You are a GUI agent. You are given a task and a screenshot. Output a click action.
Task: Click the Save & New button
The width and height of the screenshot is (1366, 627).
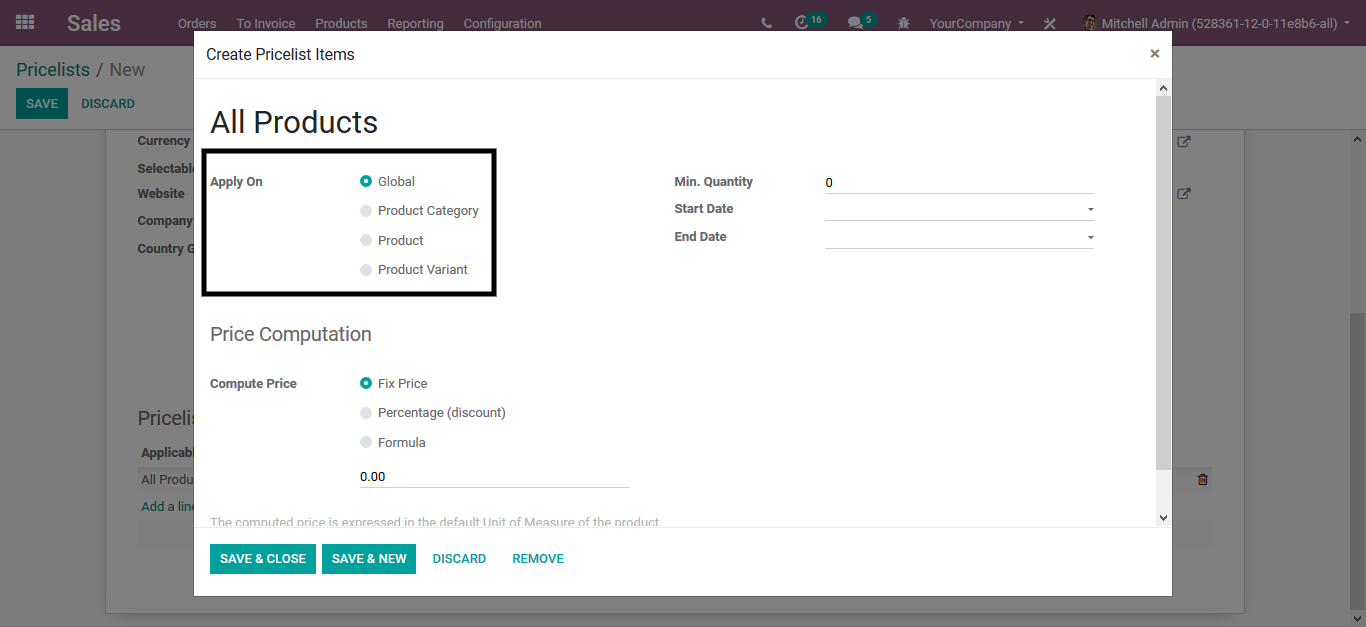[369, 559]
